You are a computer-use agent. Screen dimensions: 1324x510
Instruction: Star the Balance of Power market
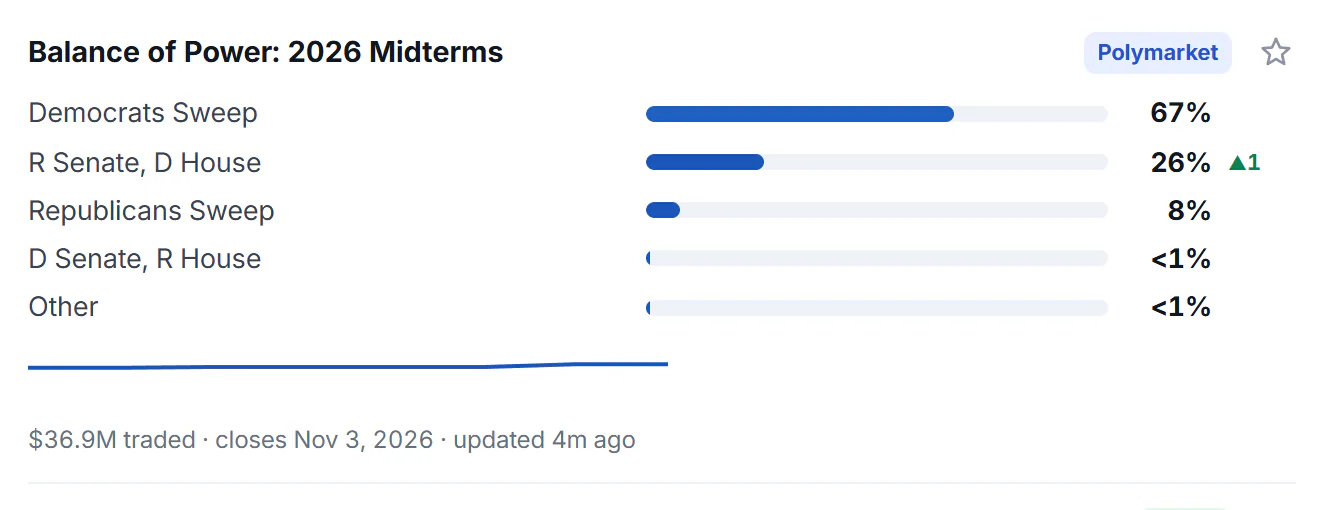pos(1275,52)
